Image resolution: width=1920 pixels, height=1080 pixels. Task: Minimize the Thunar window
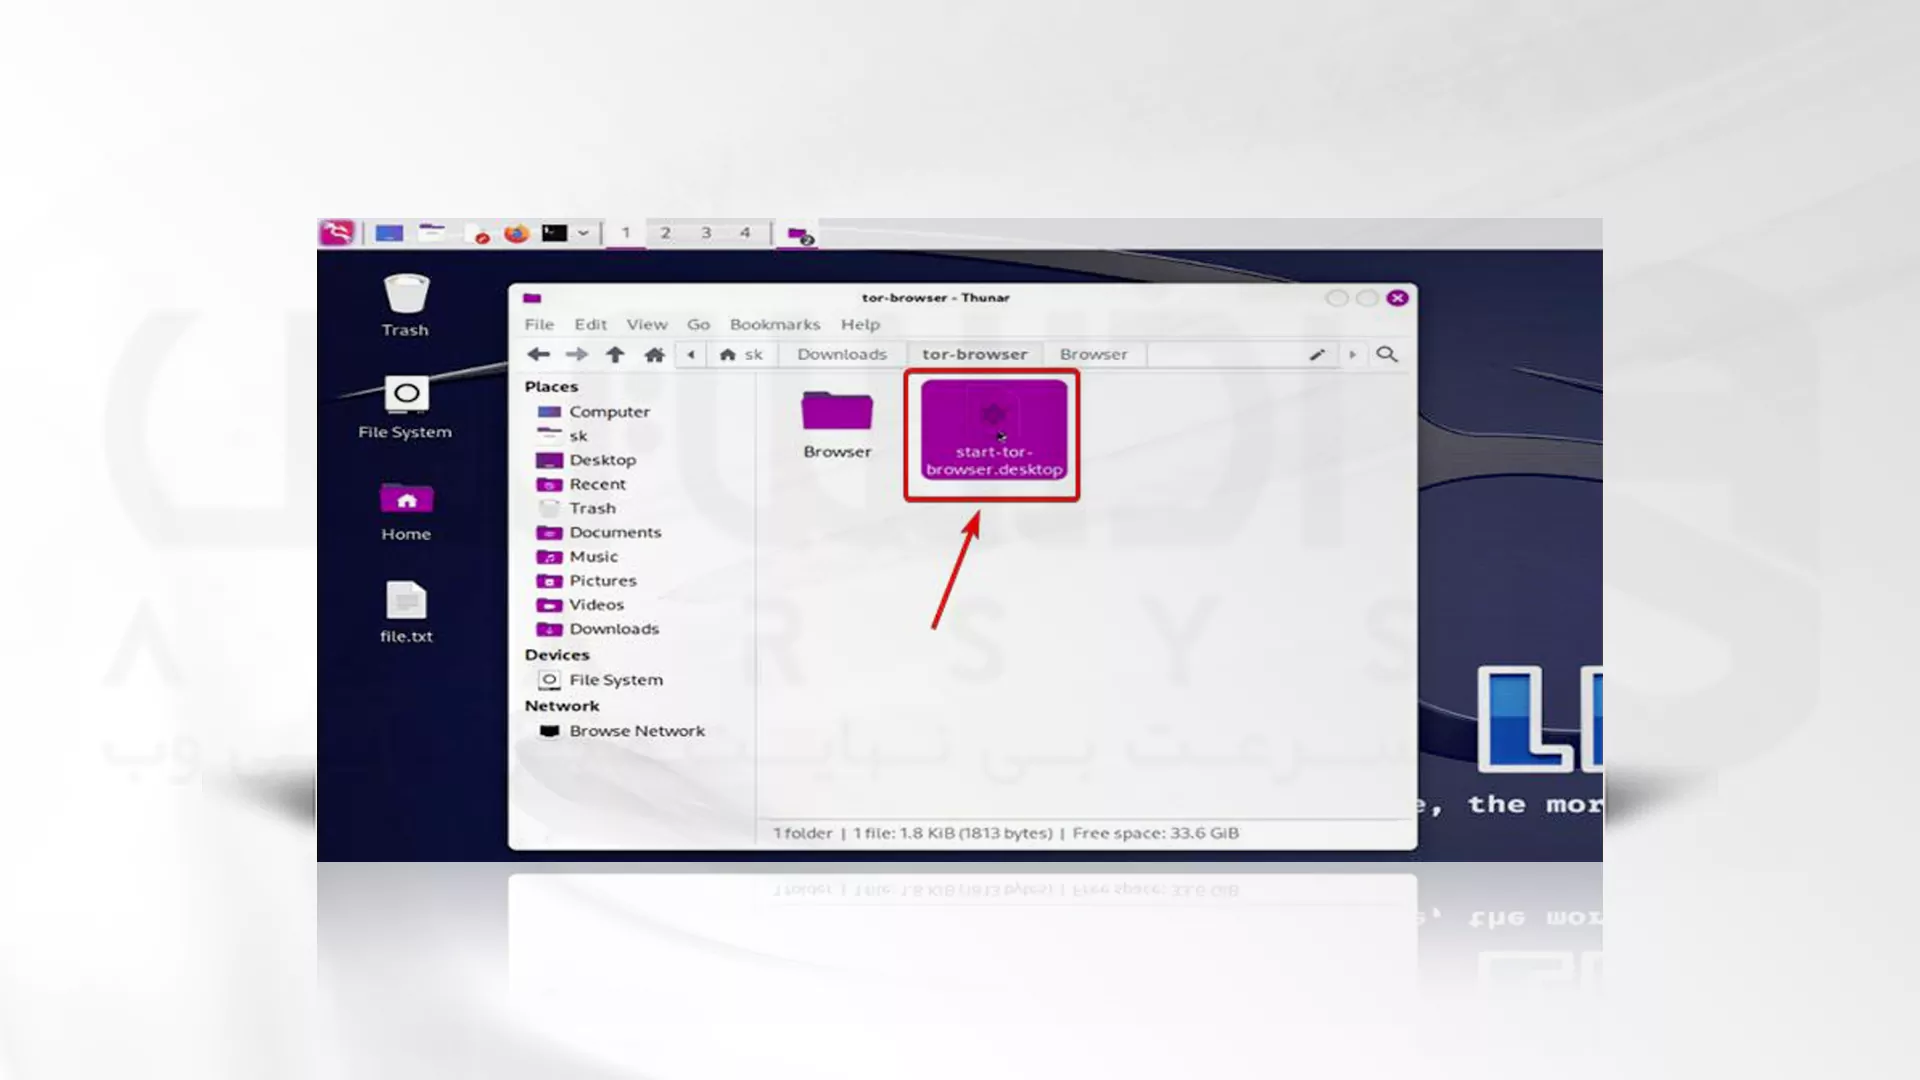(1337, 298)
